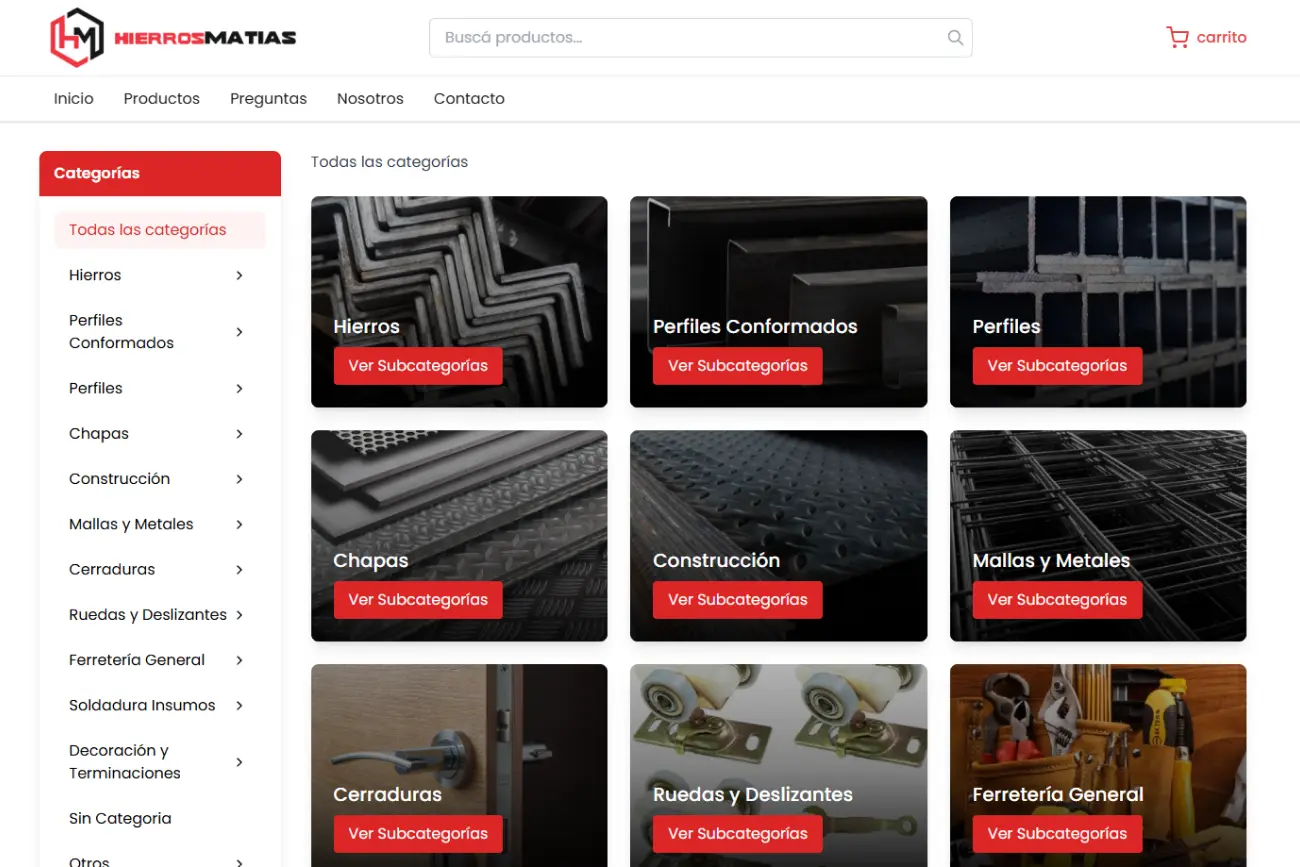Click the Todas las categorías breadcrumb text
The image size is (1300, 867).
[389, 161]
